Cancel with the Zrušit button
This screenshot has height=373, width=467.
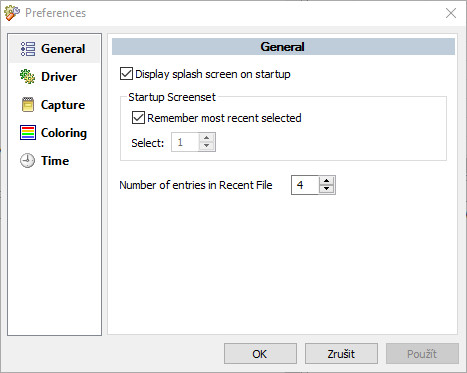click(x=341, y=354)
